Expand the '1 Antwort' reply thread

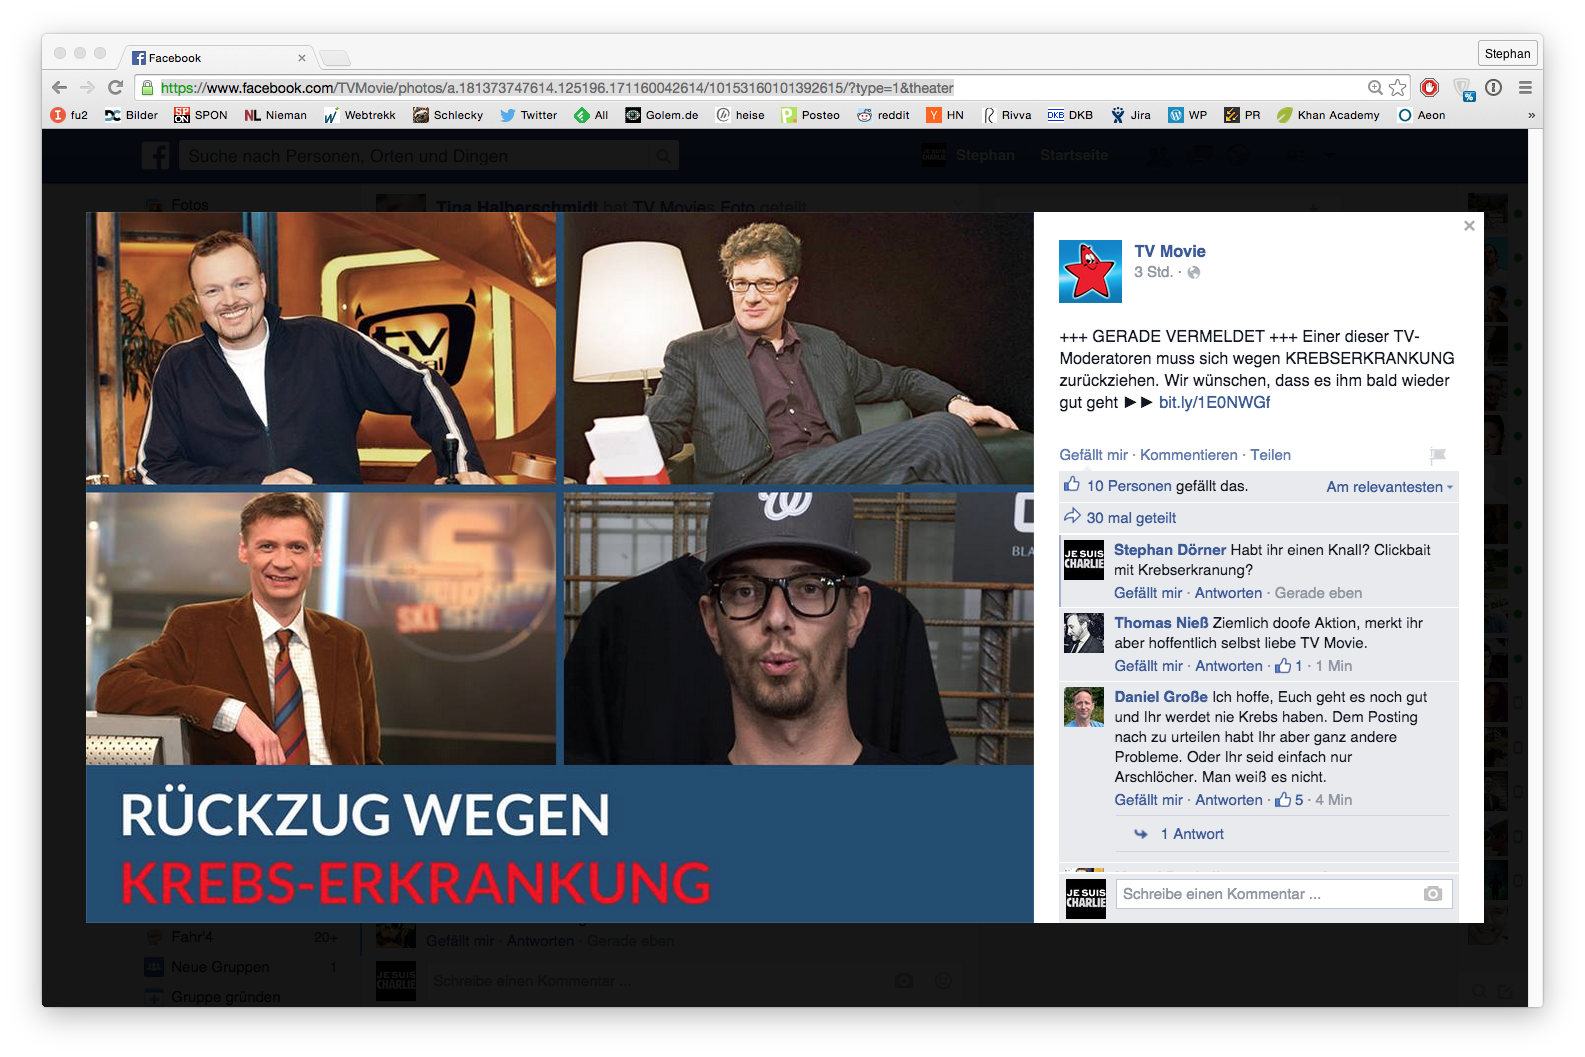click(1192, 834)
